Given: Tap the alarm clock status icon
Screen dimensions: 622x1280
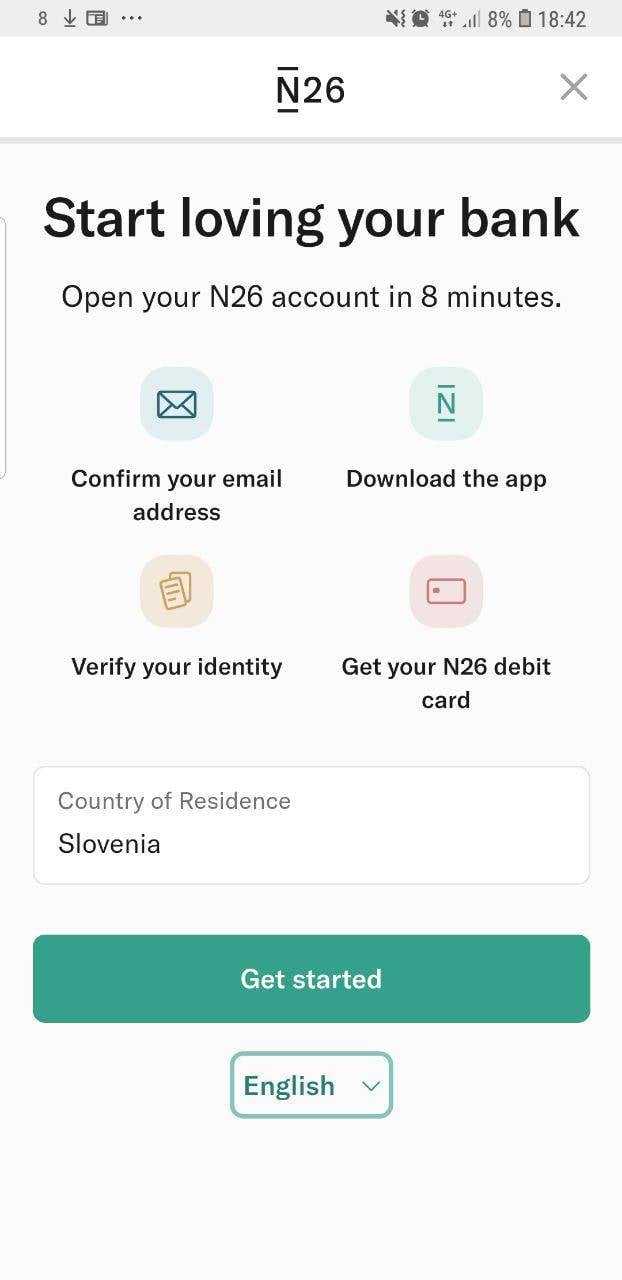Looking at the screenshot, I should (420, 18).
